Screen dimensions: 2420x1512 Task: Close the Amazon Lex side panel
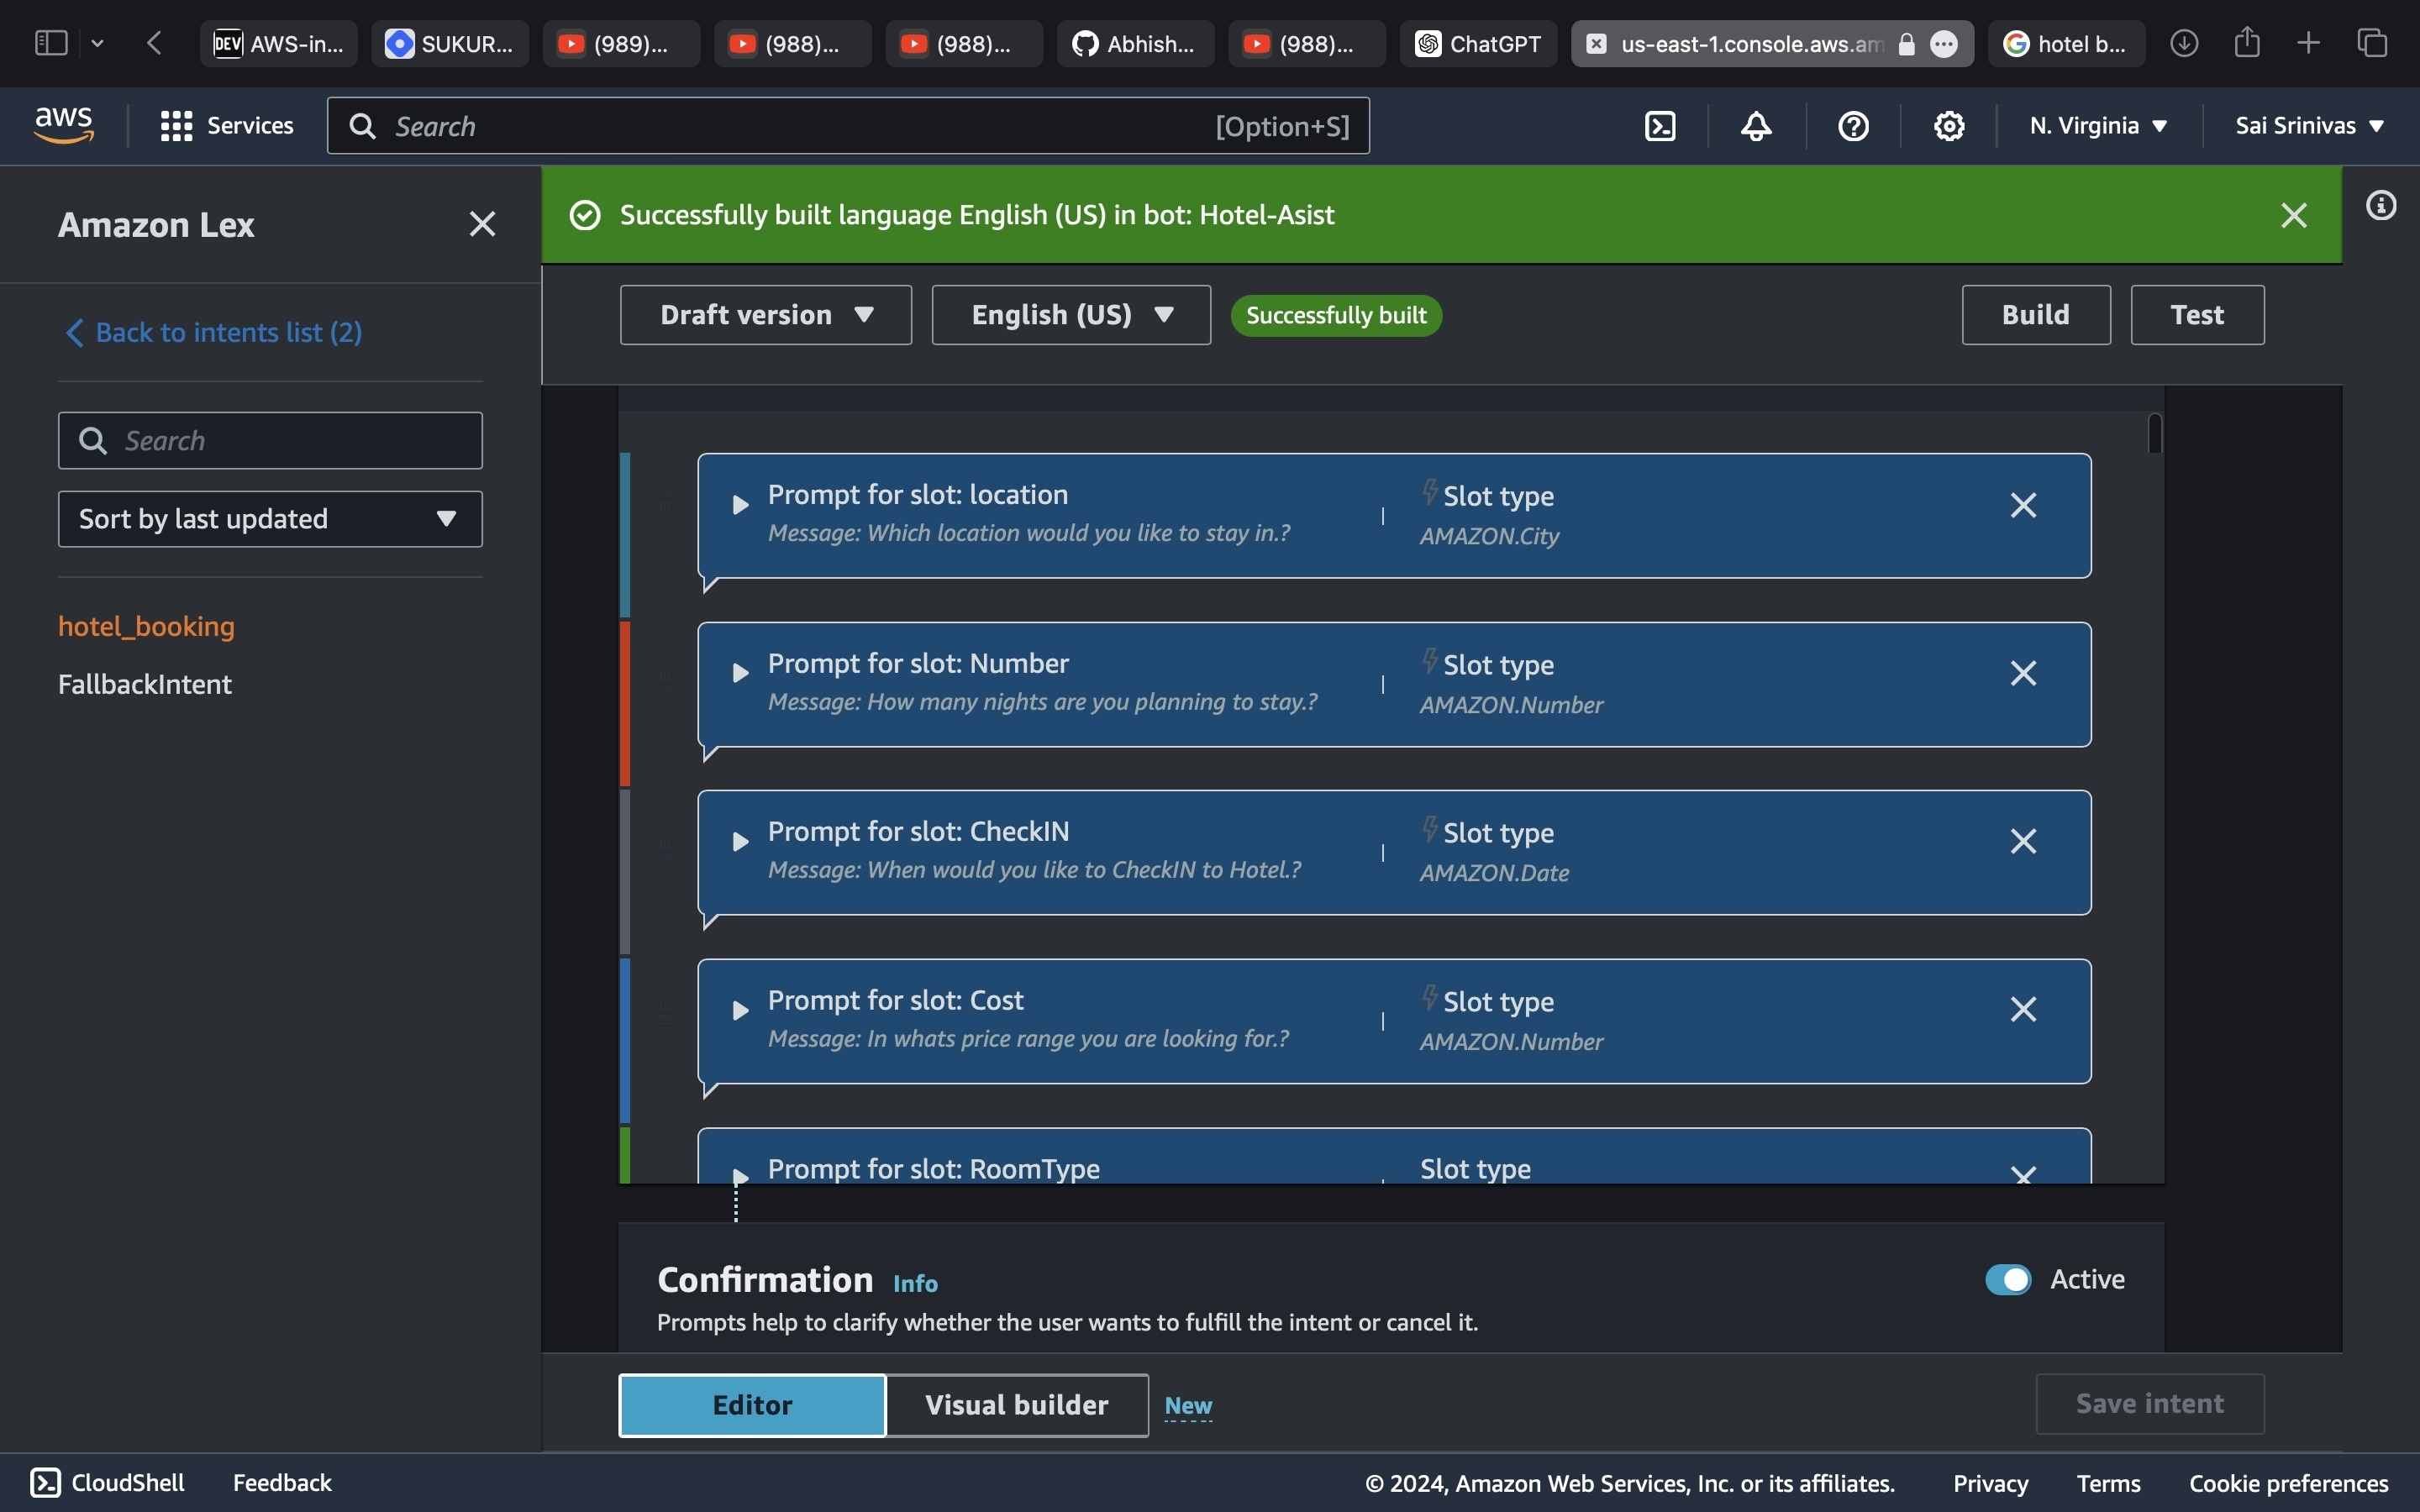tap(482, 224)
